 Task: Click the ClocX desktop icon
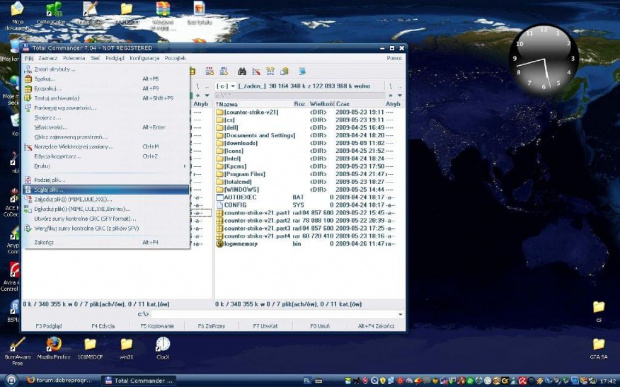163,348
